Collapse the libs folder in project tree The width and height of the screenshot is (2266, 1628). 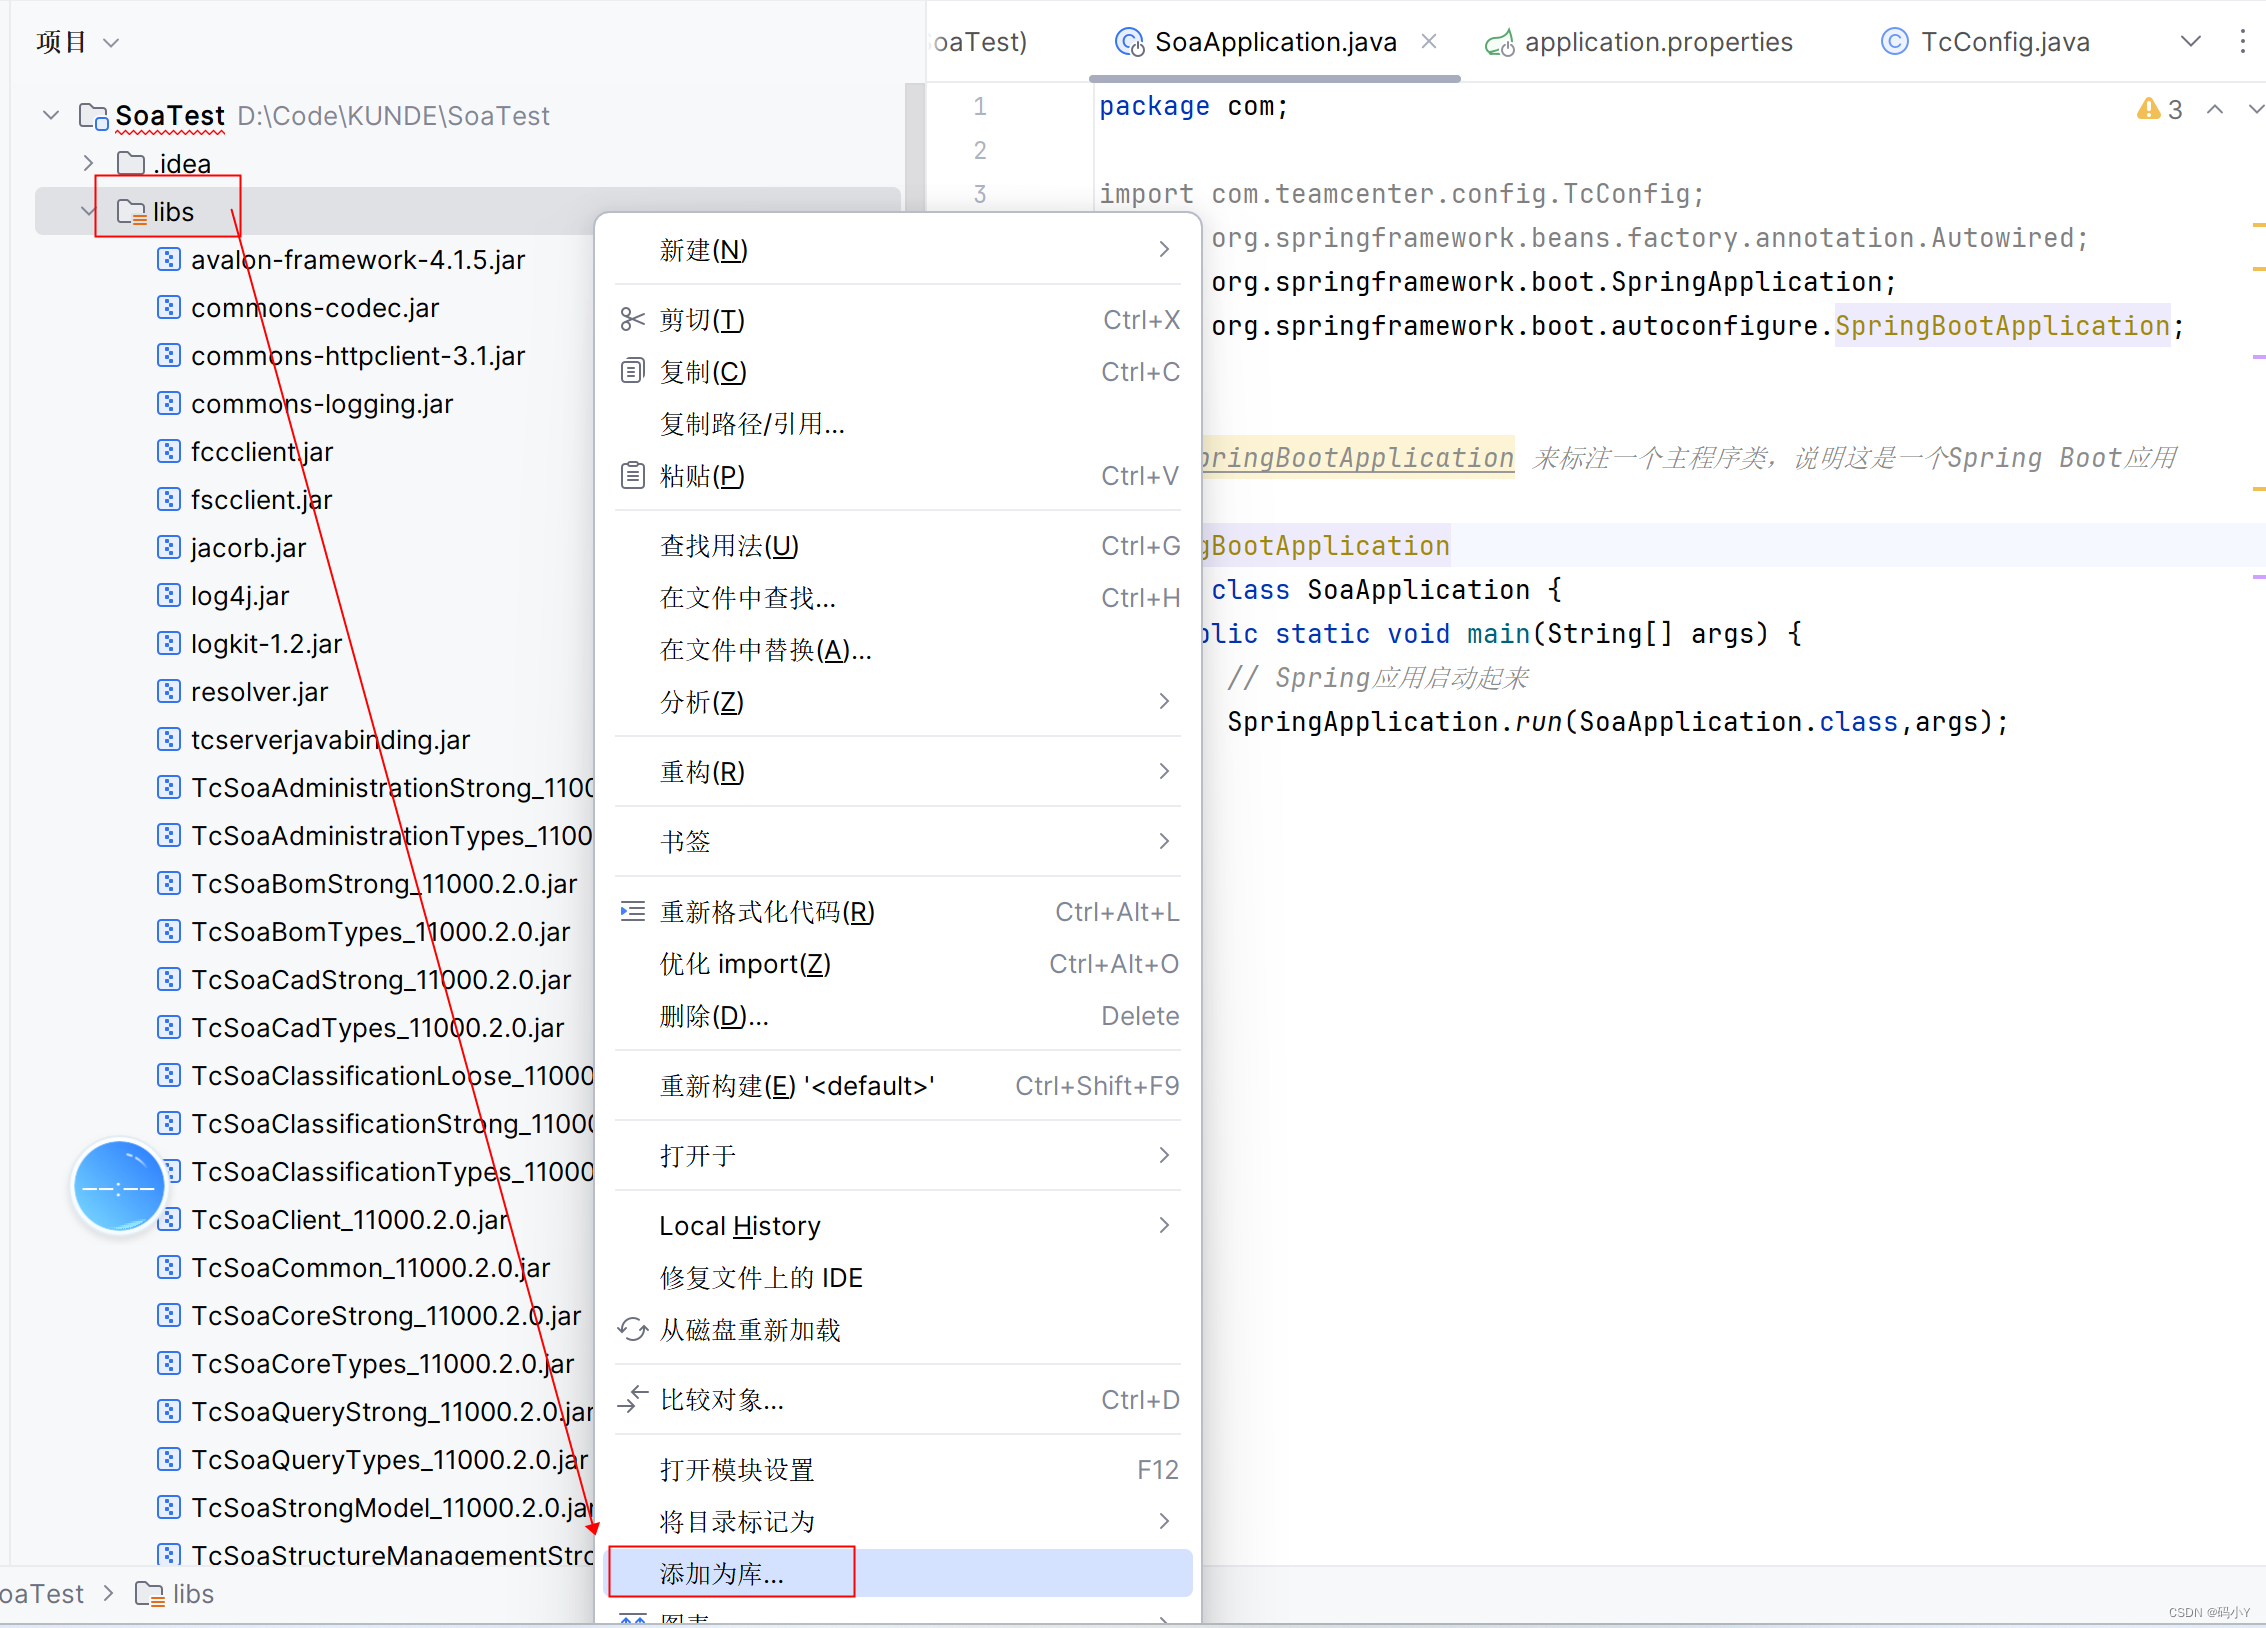click(x=86, y=210)
